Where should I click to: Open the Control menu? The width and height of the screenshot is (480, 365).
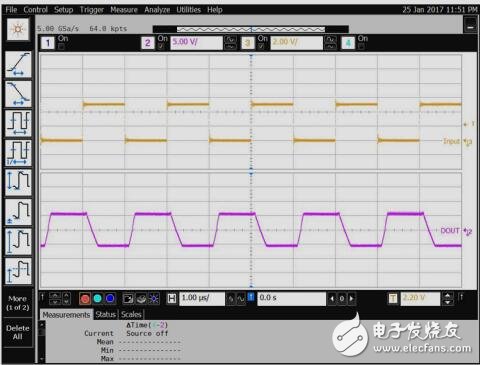click(x=35, y=10)
